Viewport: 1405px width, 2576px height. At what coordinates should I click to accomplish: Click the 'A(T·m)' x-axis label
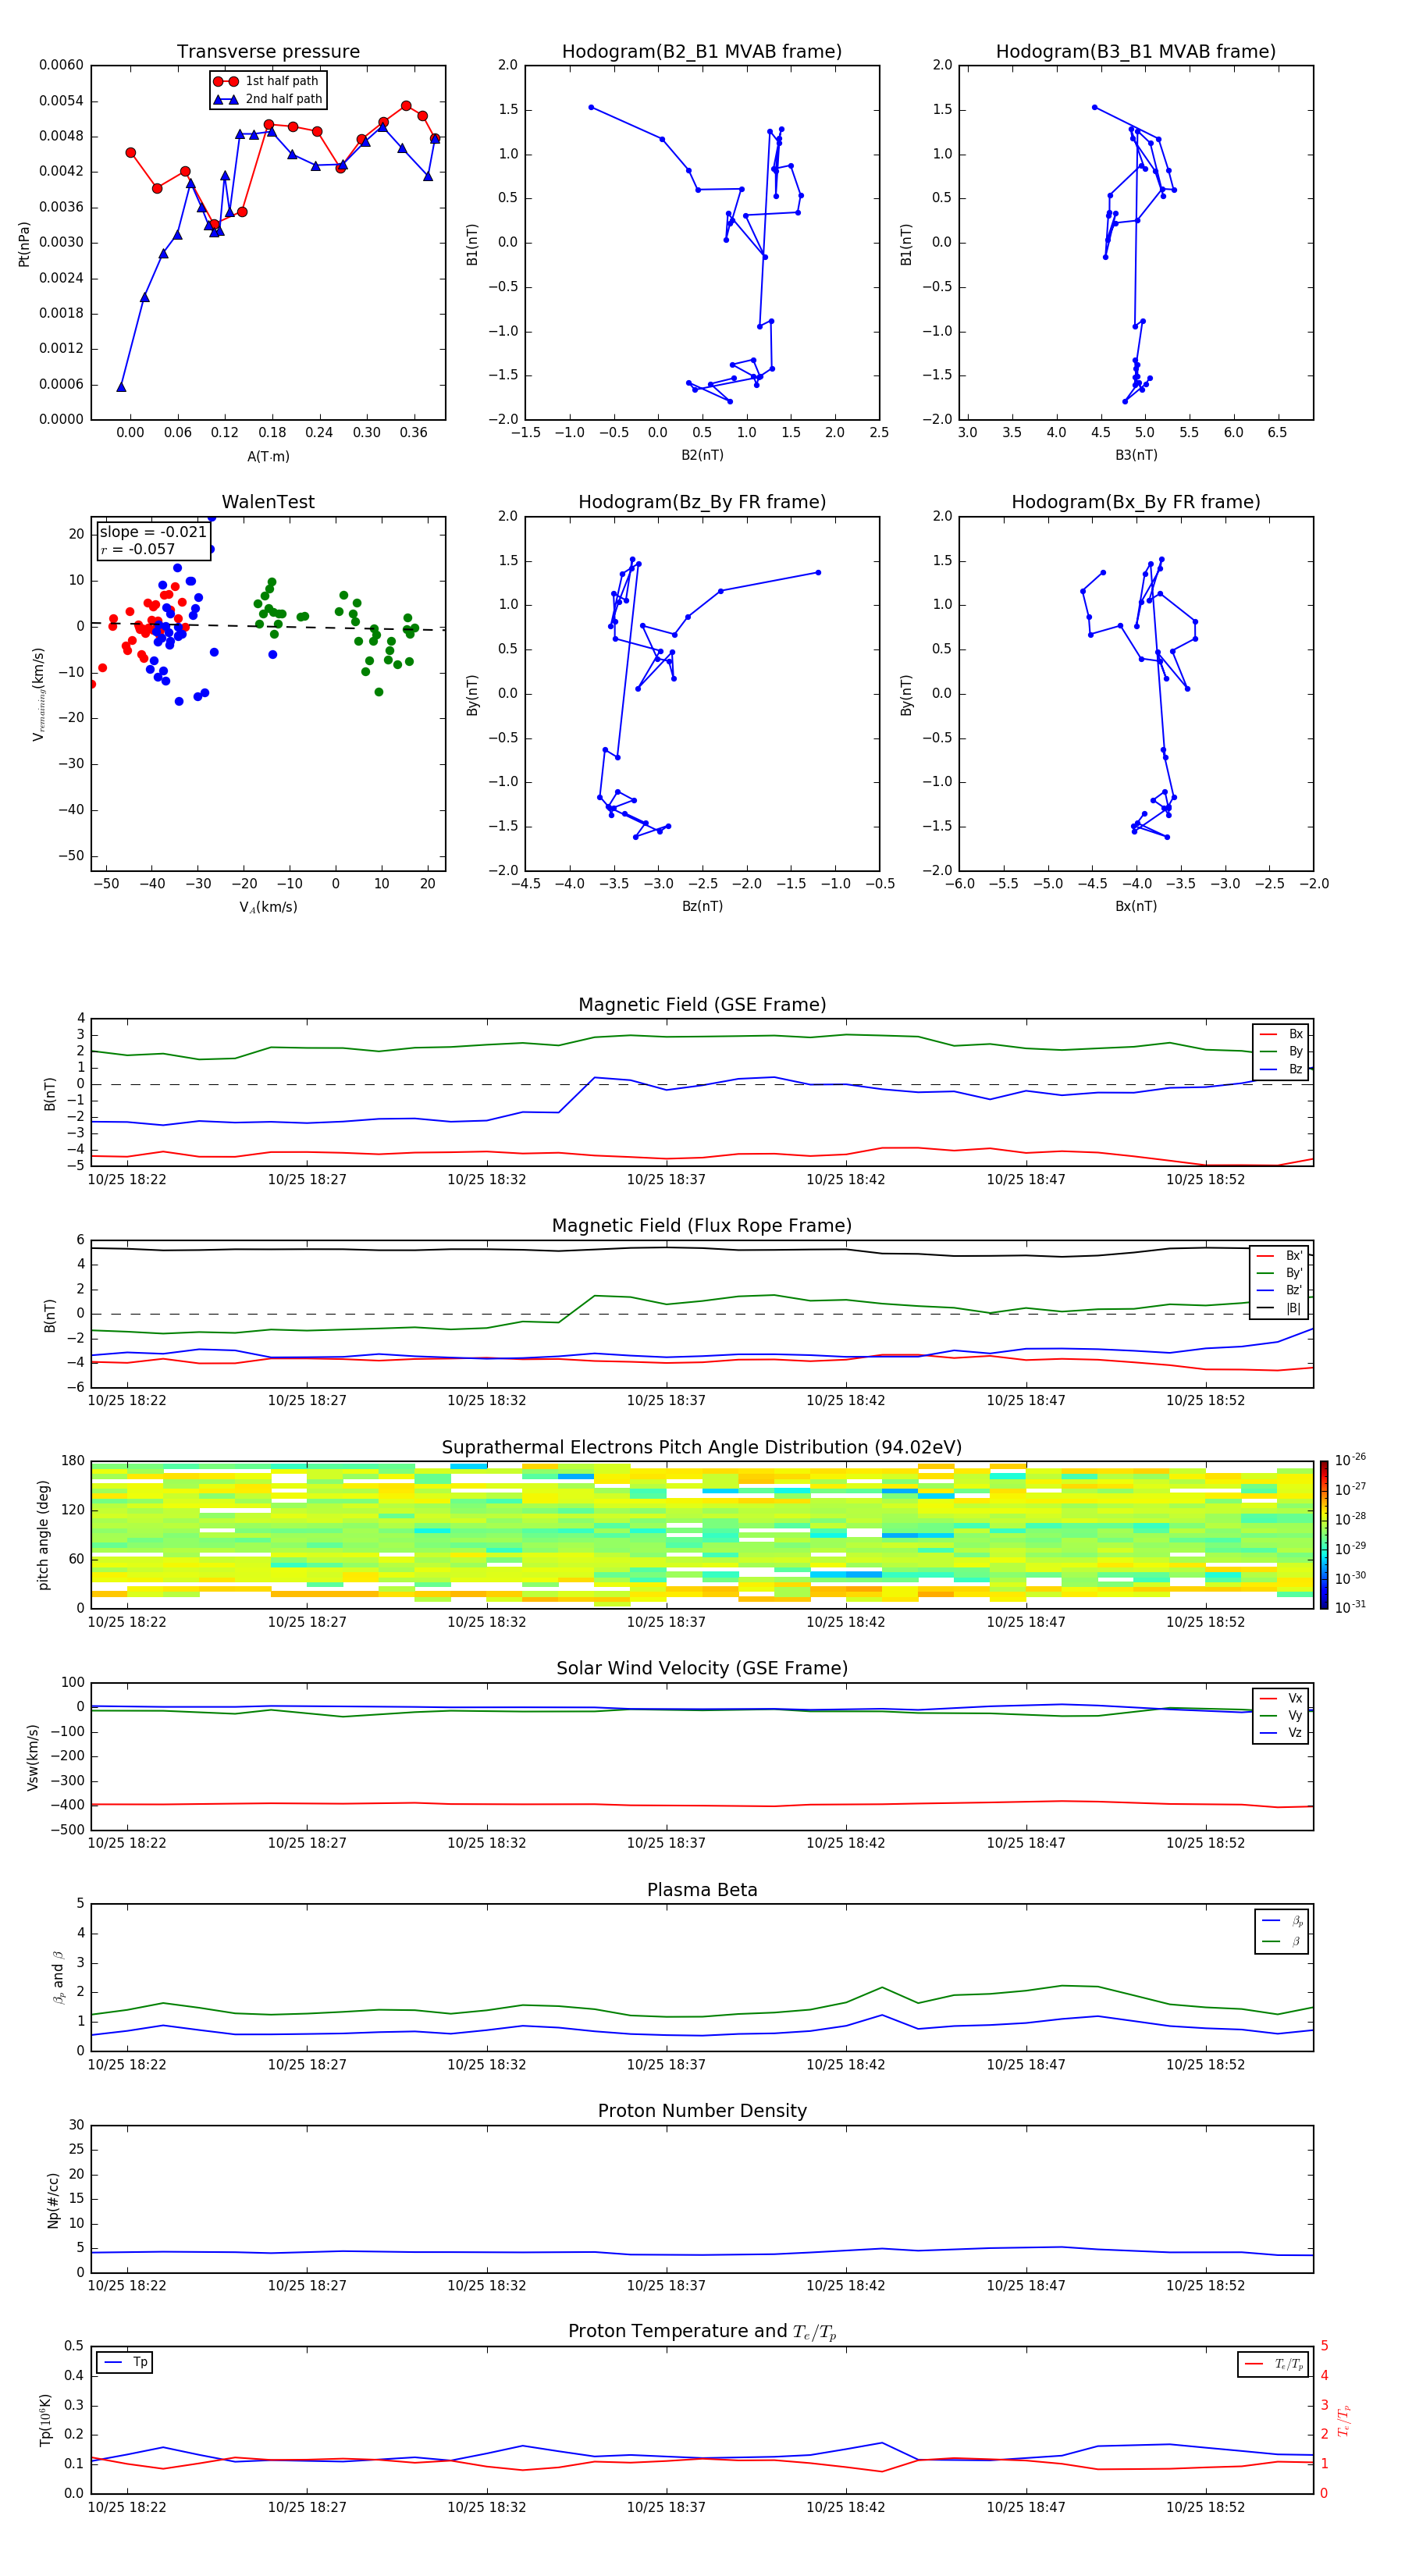268,457
